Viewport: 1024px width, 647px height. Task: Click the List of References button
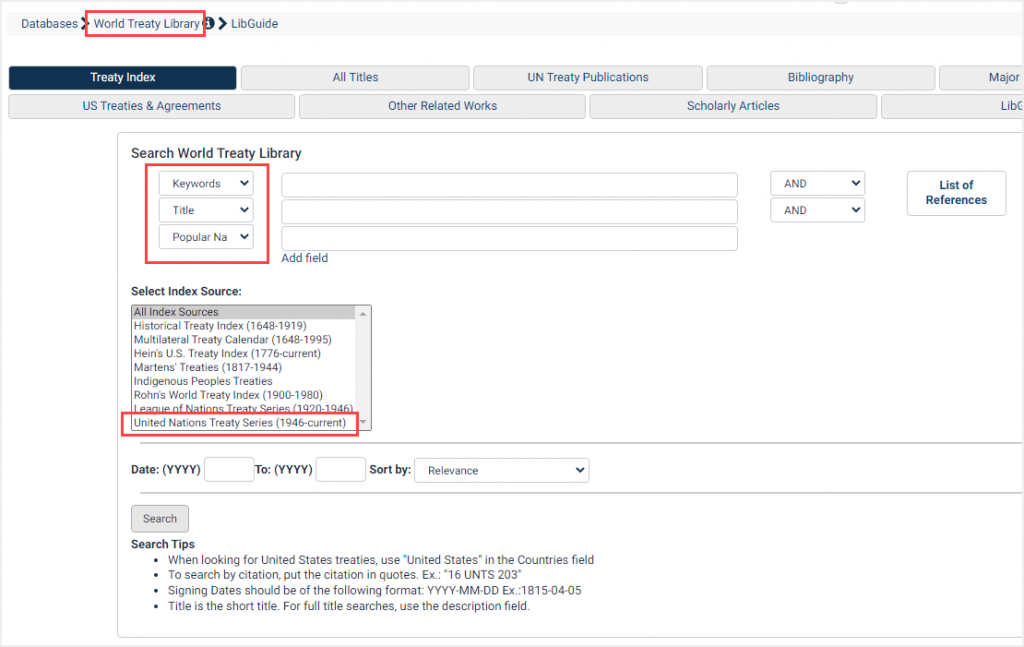(x=956, y=193)
